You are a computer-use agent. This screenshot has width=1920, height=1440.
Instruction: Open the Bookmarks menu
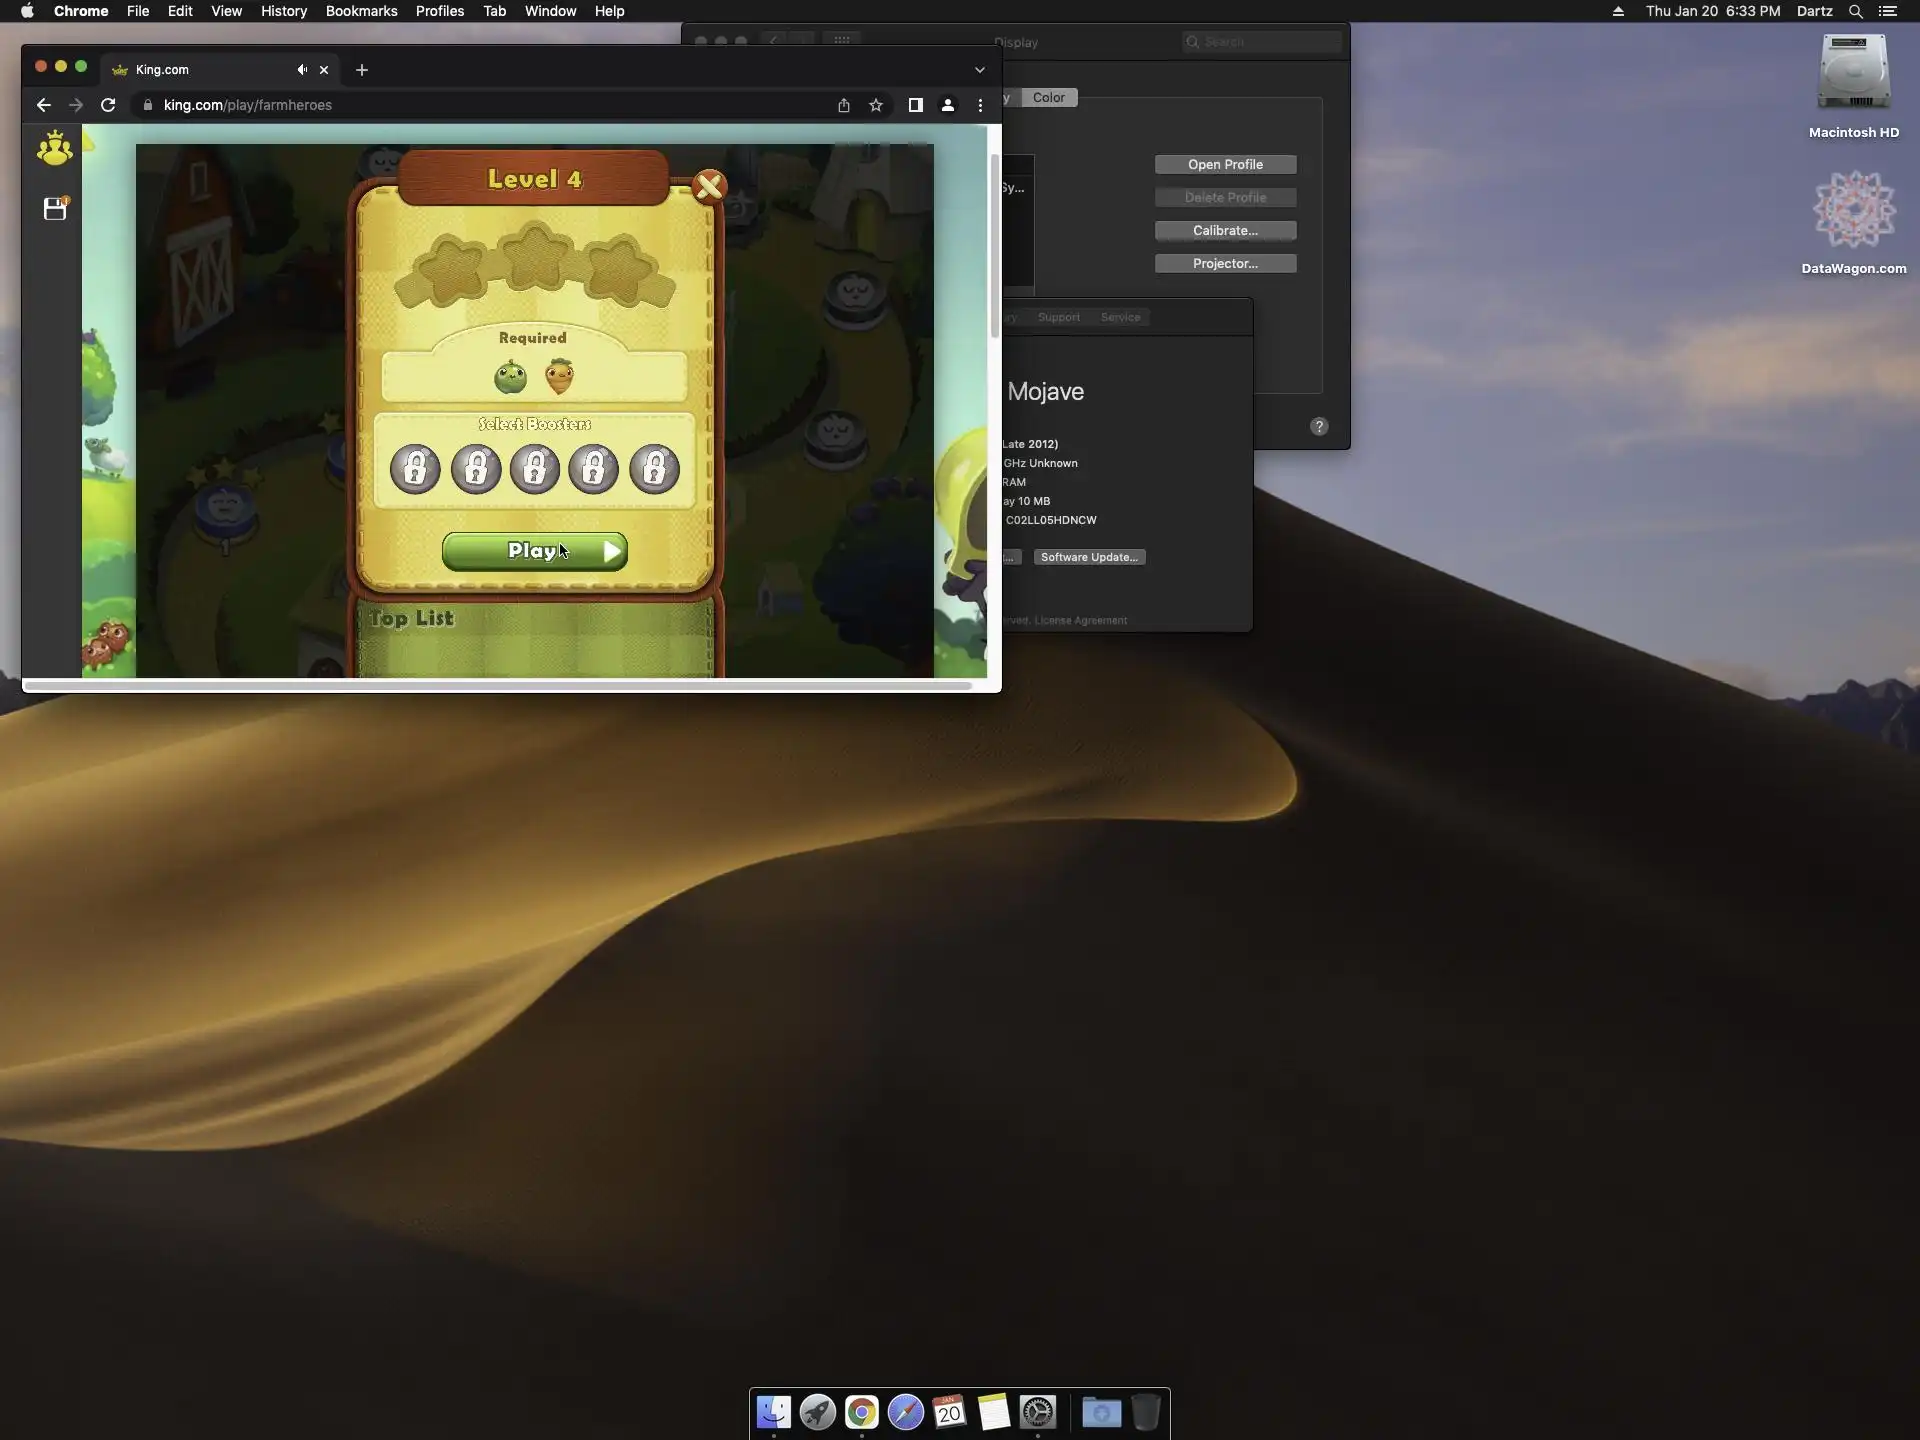click(x=361, y=11)
